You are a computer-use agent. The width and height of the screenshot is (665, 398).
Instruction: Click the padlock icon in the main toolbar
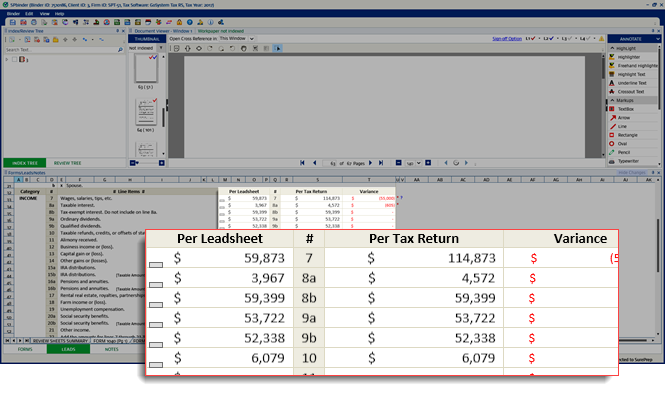coord(179,22)
